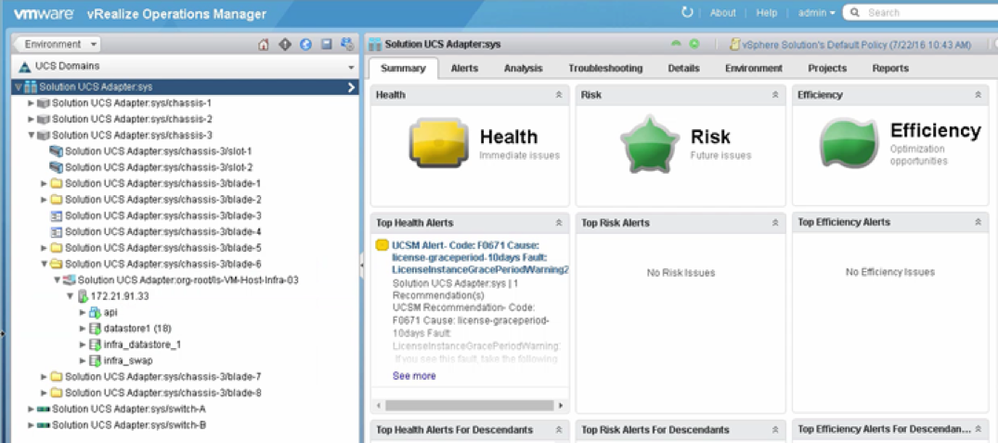Collapse Top Health Alerts For Descendants panel
Screen dimensions: 998x443
[559, 430]
